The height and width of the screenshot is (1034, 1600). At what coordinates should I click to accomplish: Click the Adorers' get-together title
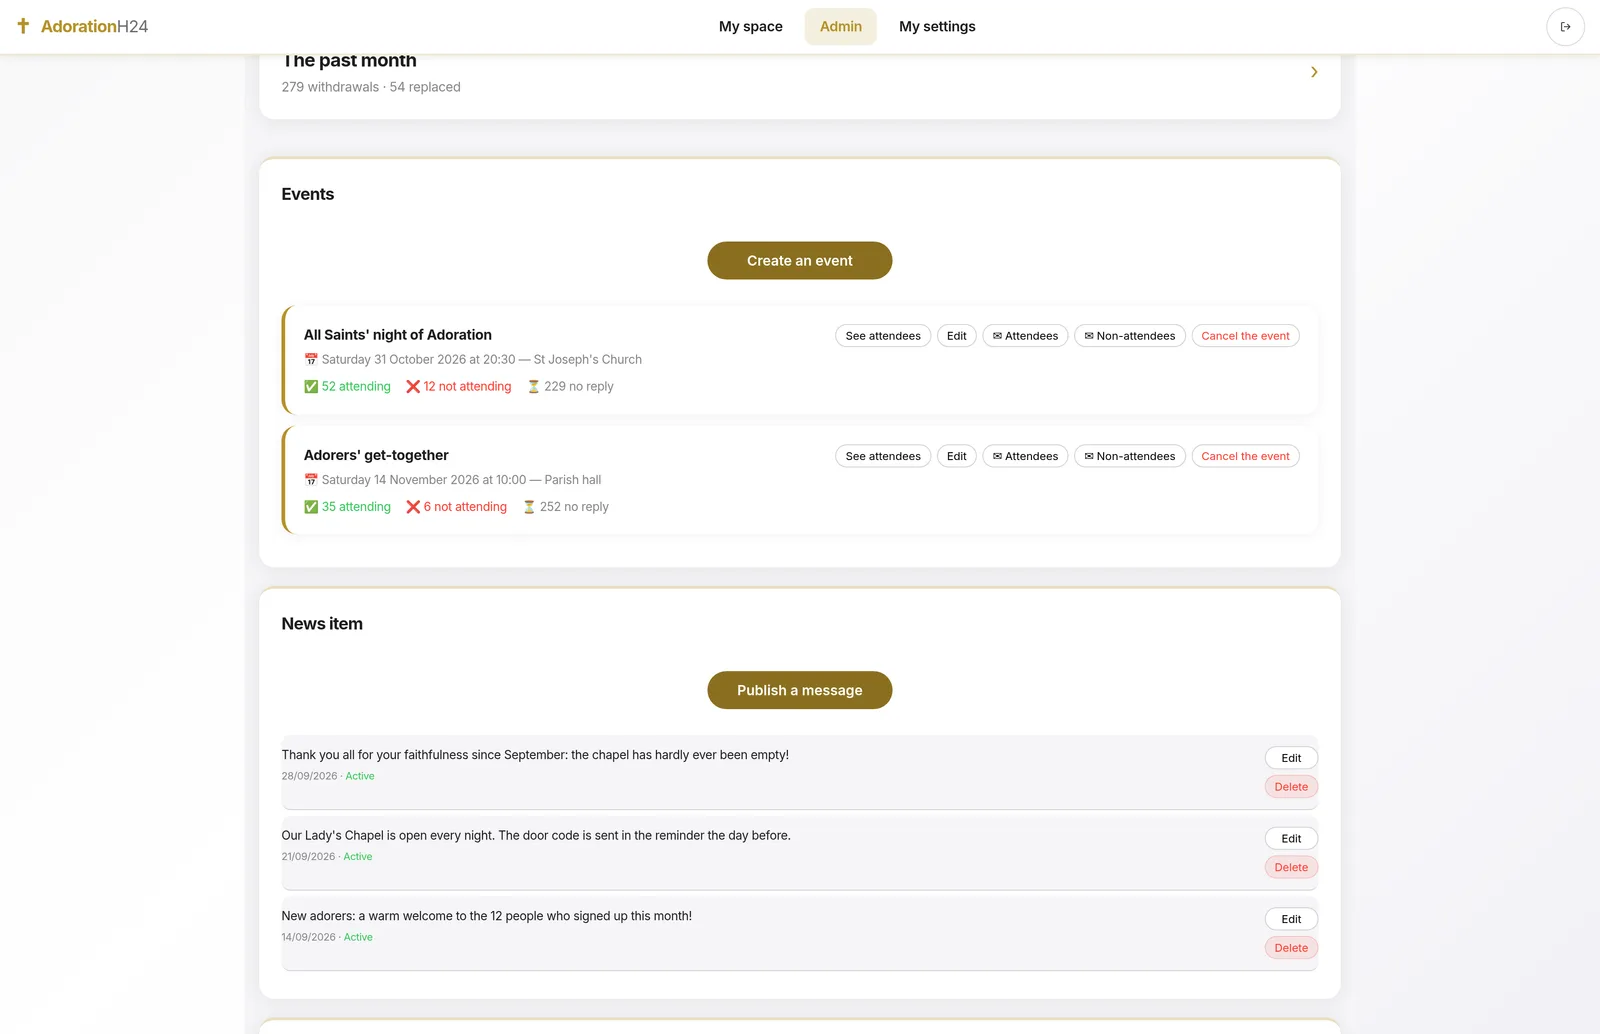(376, 455)
